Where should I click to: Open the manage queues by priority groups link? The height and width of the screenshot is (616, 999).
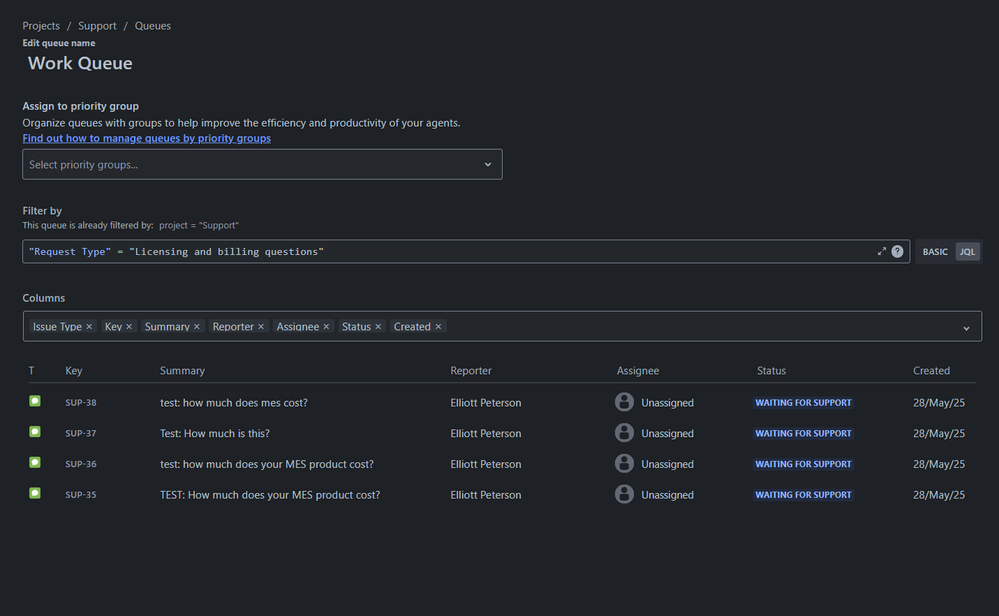pos(146,138)
